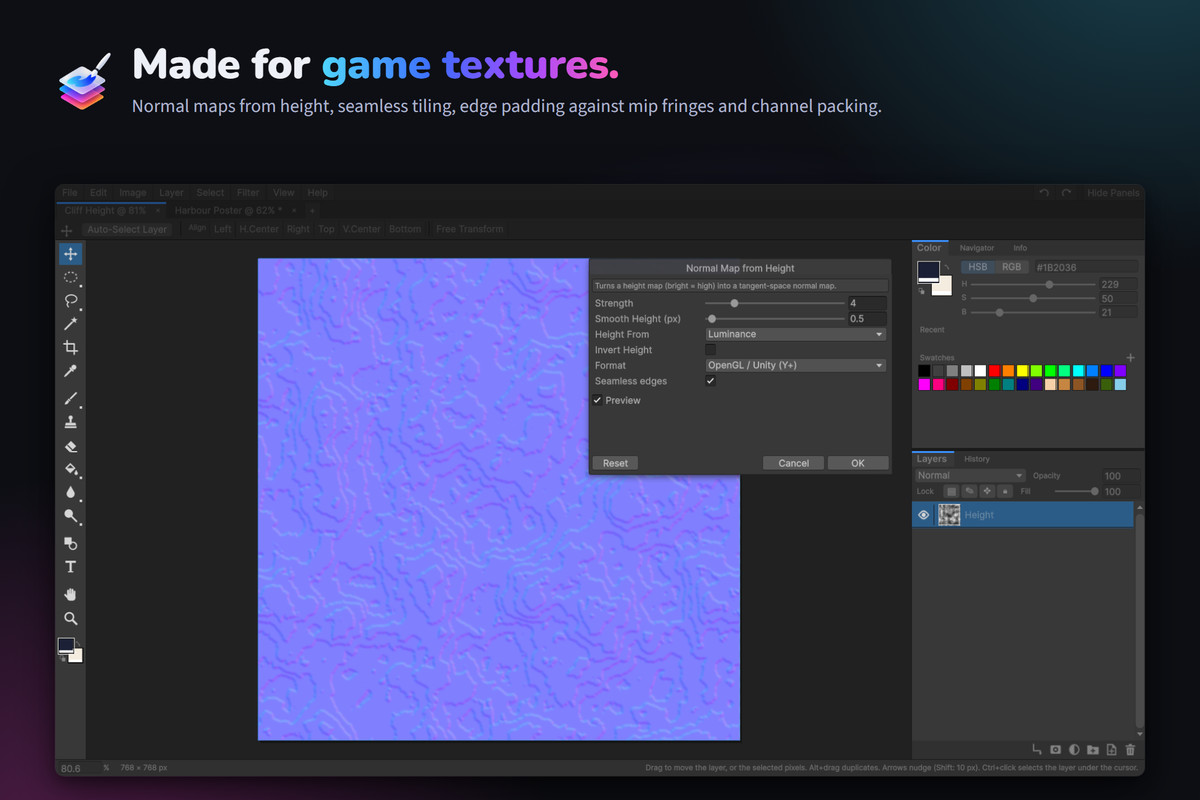Switch color mode to RGB

pyautogui.click(x=1012, y=267)
